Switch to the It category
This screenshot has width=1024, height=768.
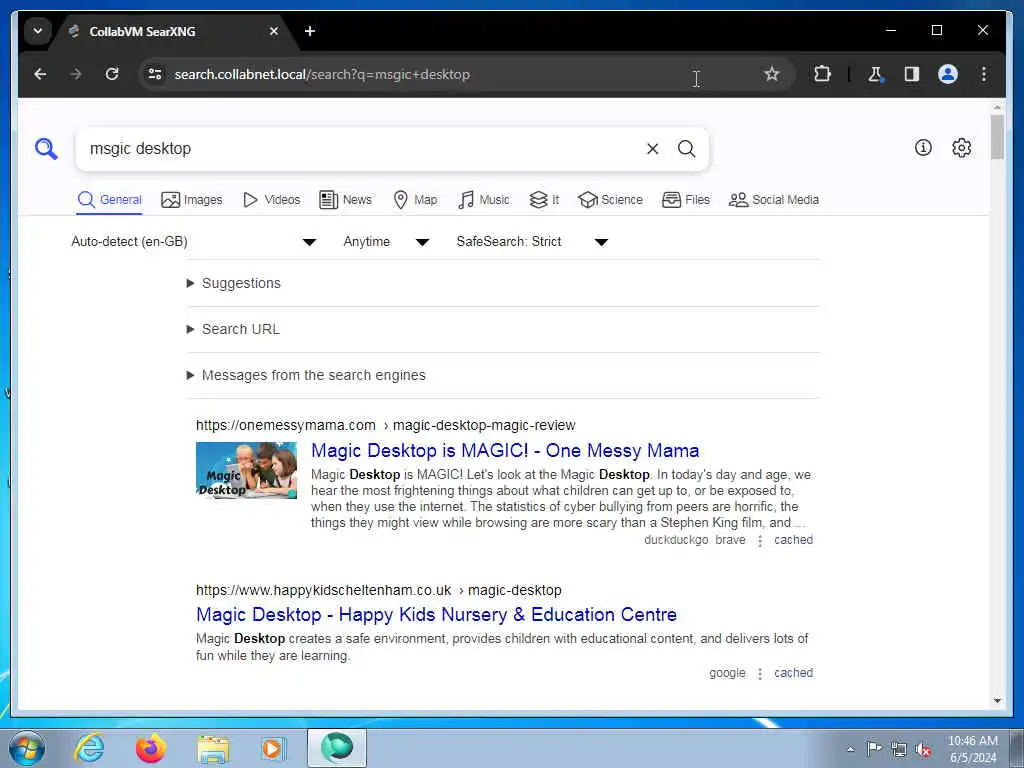pyautogui.click(x=544, y=200)
